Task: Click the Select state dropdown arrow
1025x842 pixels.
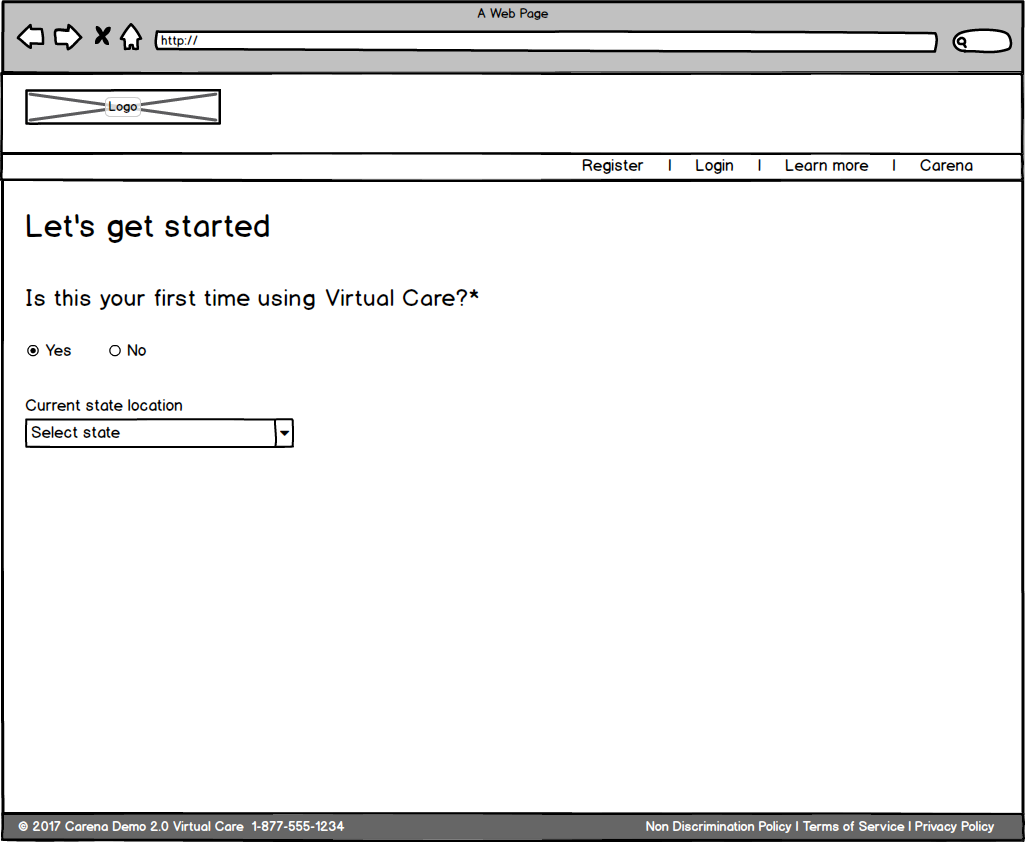Action: [284, 433]
